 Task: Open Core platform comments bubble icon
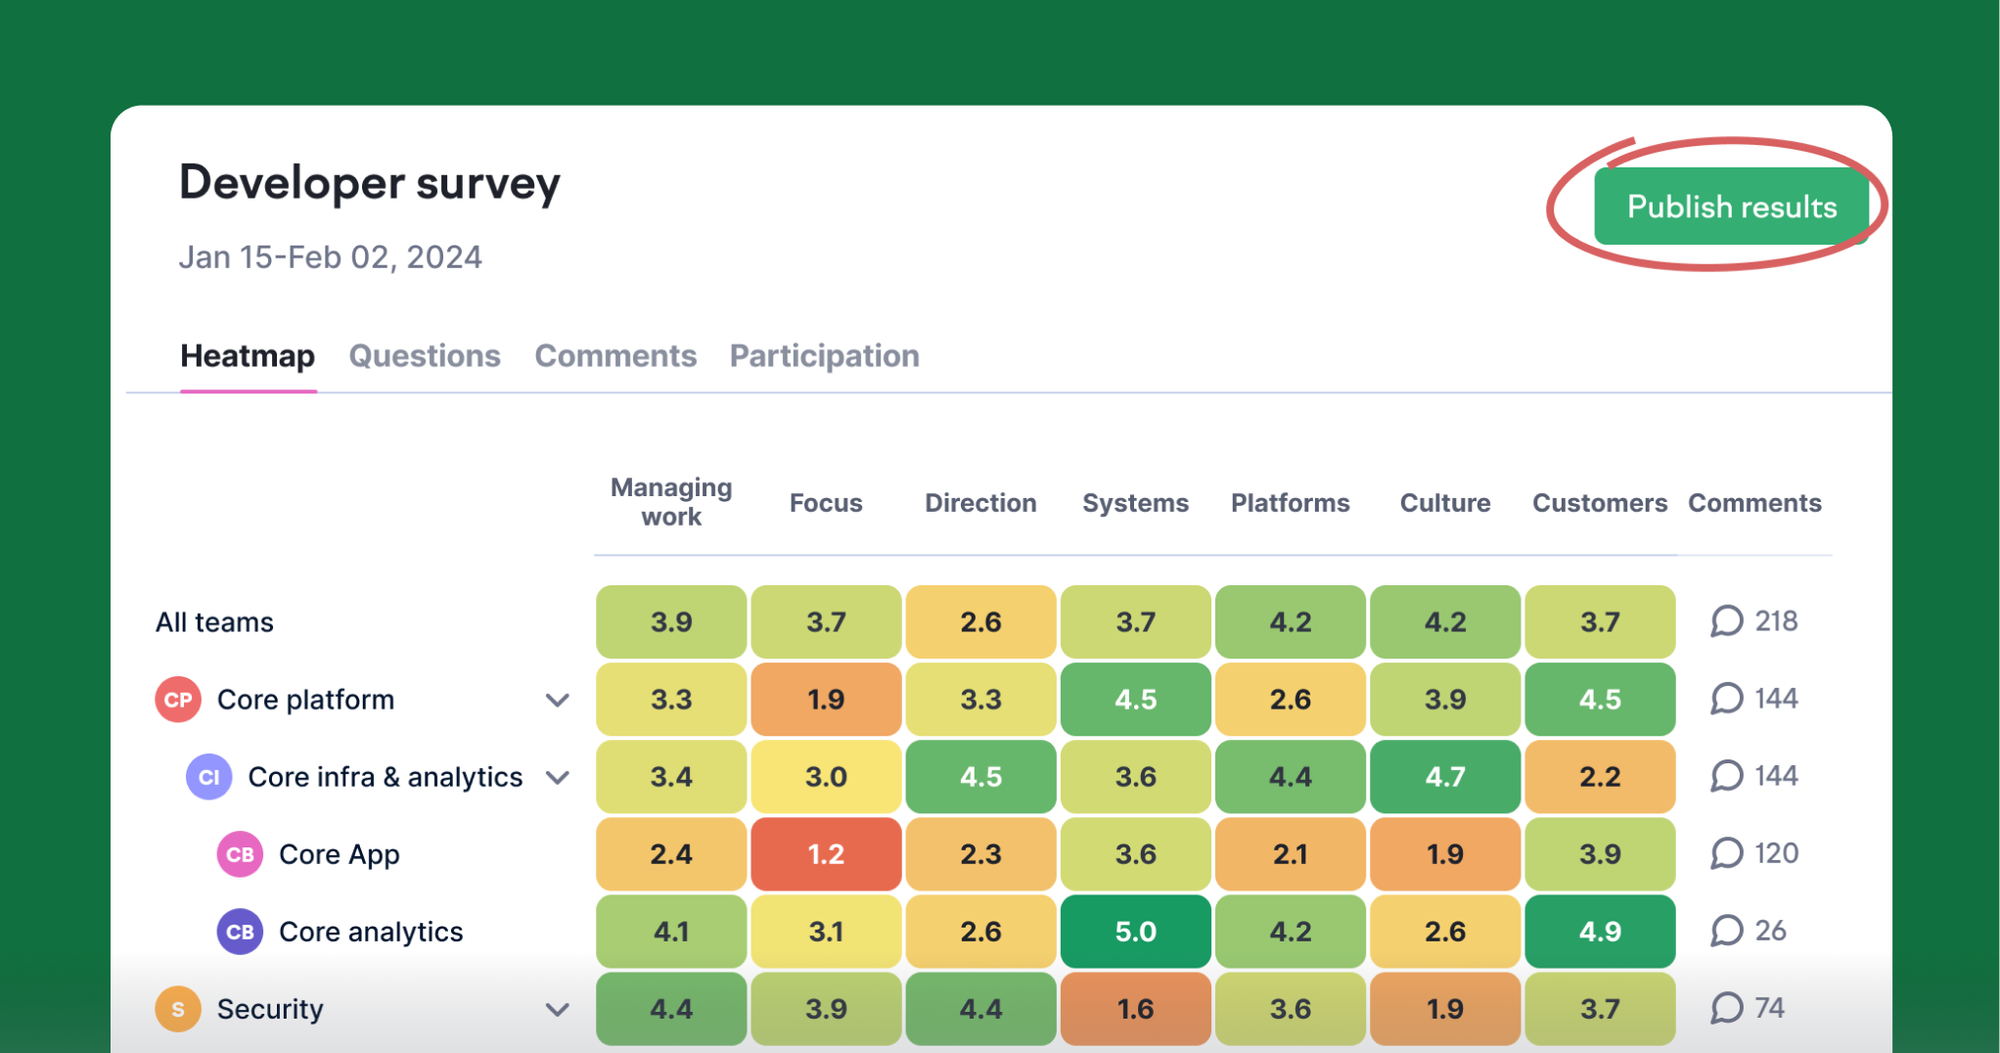pyautogui.click(x=1726, y=698)
